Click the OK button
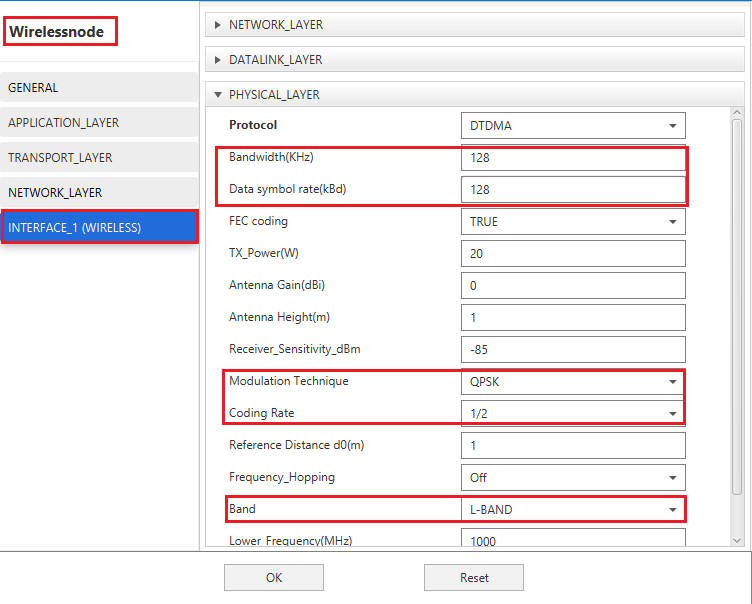This screenshot has height=604, width=752. [x=273, y=578]
